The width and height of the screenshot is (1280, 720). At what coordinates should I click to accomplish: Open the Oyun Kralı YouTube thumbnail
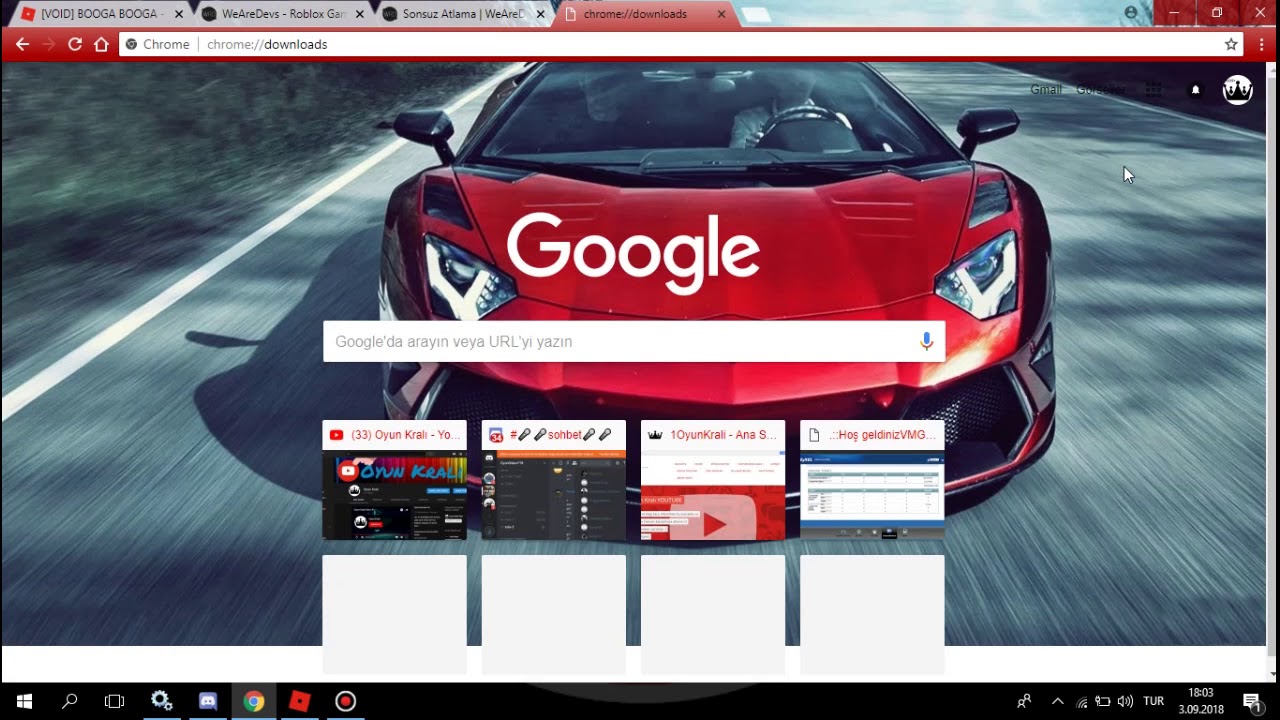tap(394, 480)
